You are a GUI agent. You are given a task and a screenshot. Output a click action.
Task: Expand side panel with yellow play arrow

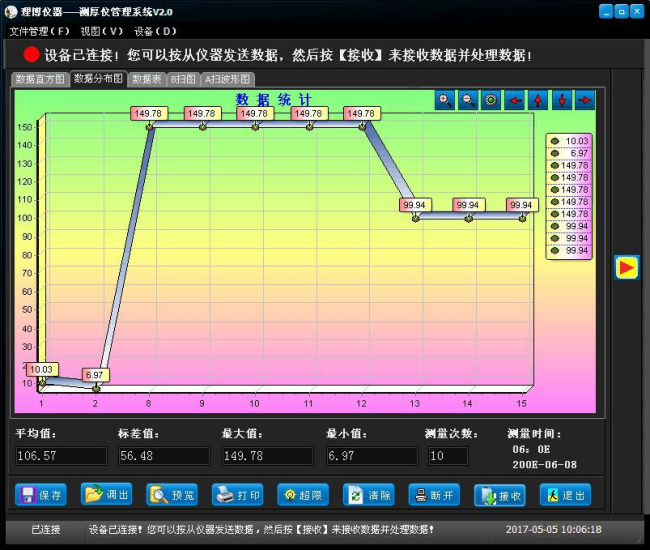coord(626,267)
